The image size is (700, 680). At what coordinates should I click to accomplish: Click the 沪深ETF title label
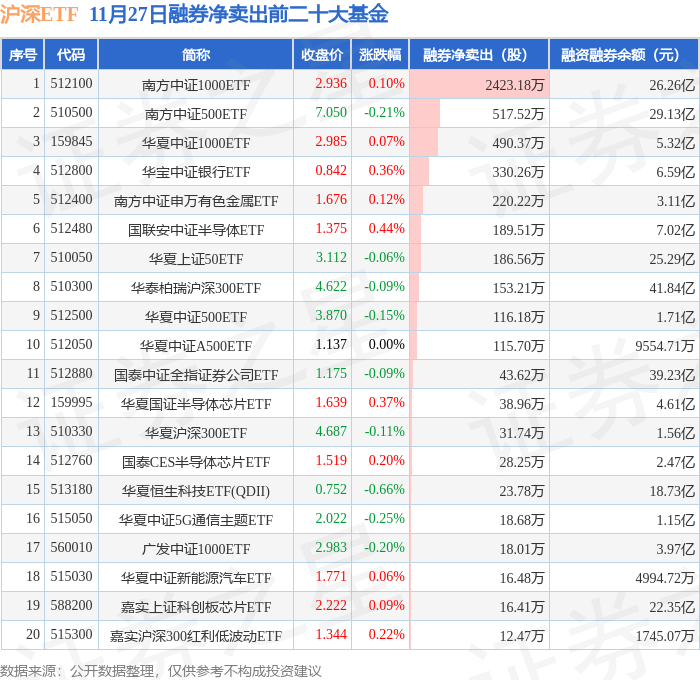click(39, 14)
